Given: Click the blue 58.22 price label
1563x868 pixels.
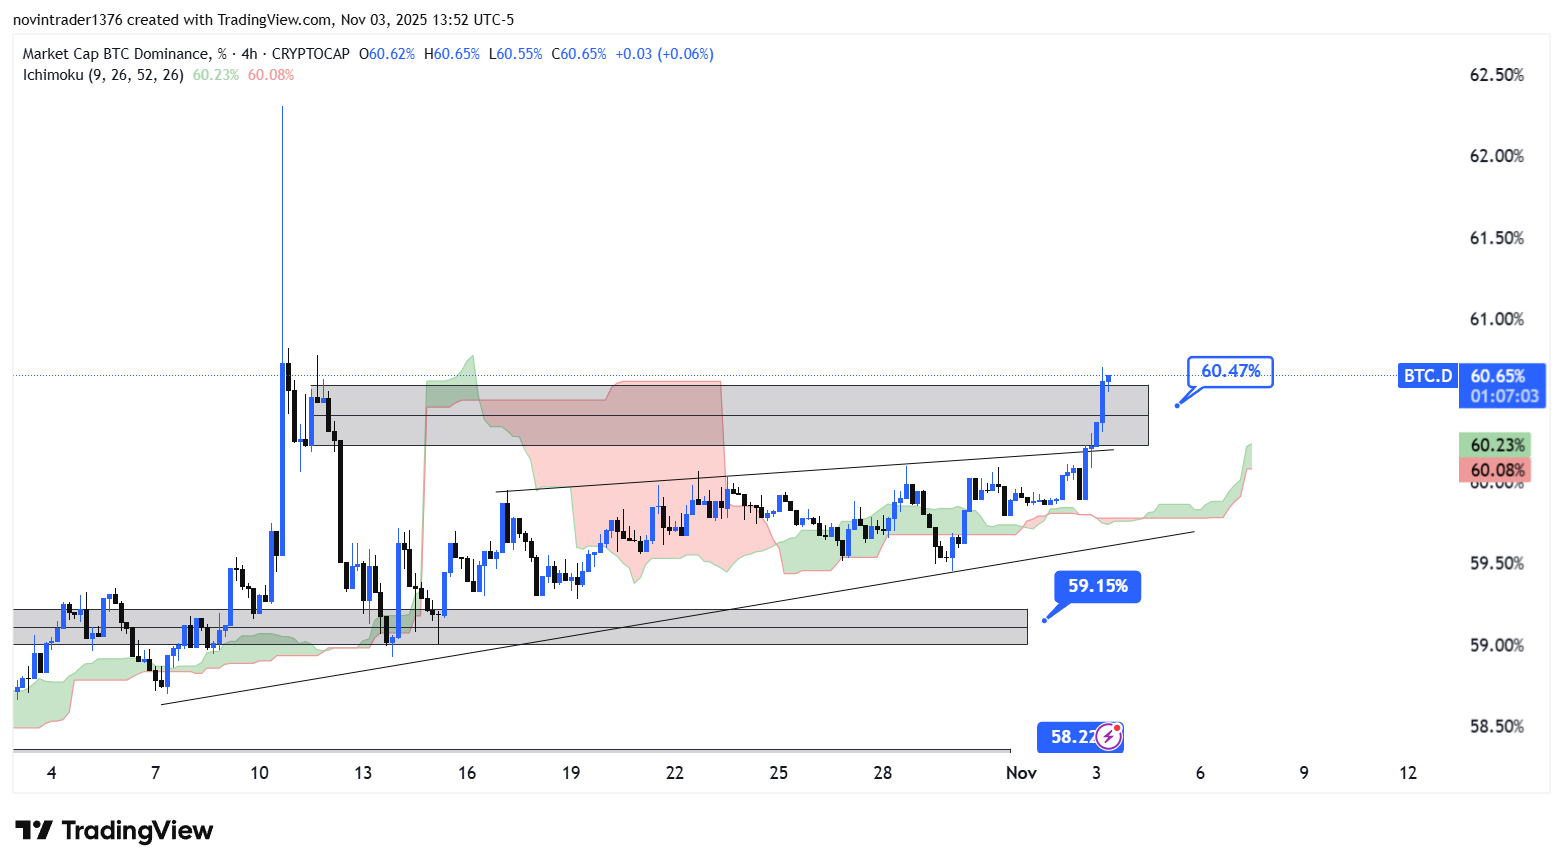Looking at the screenshot, I should tap(1070, 737).
